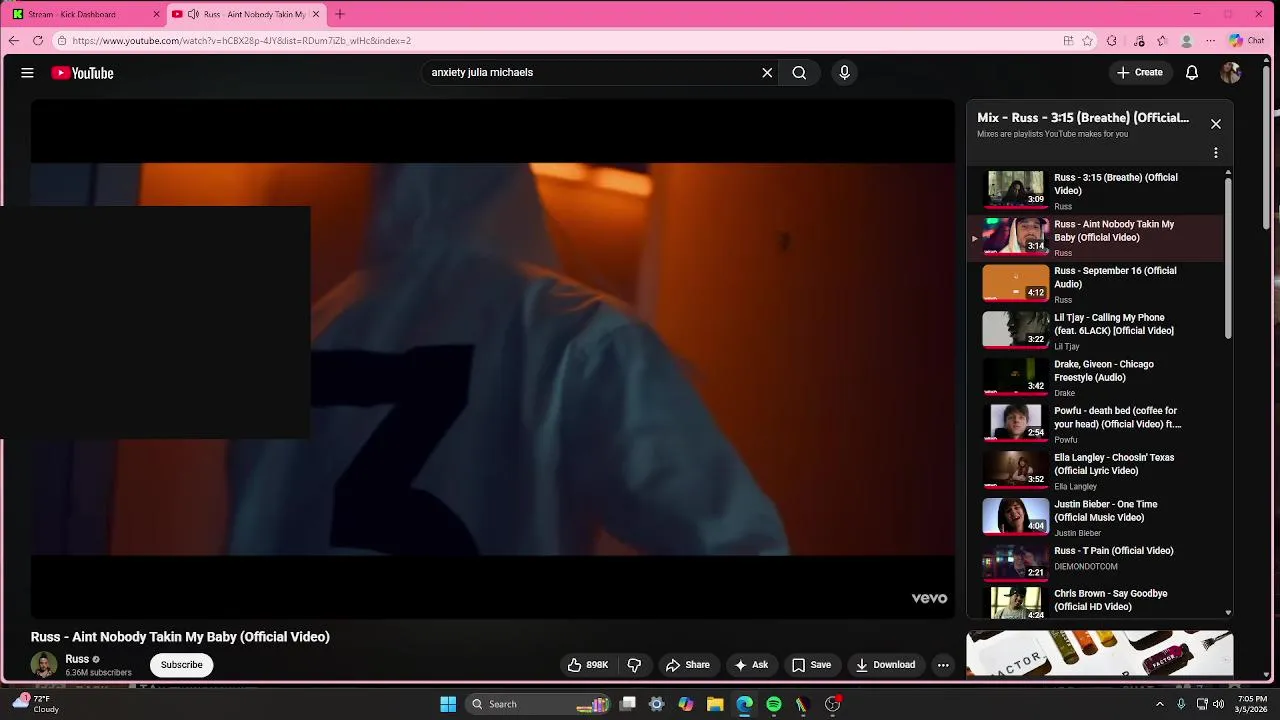This screenshot has width=1280, height=720.
Task: Open the Edge profile icon
Action: [1187, 41]
